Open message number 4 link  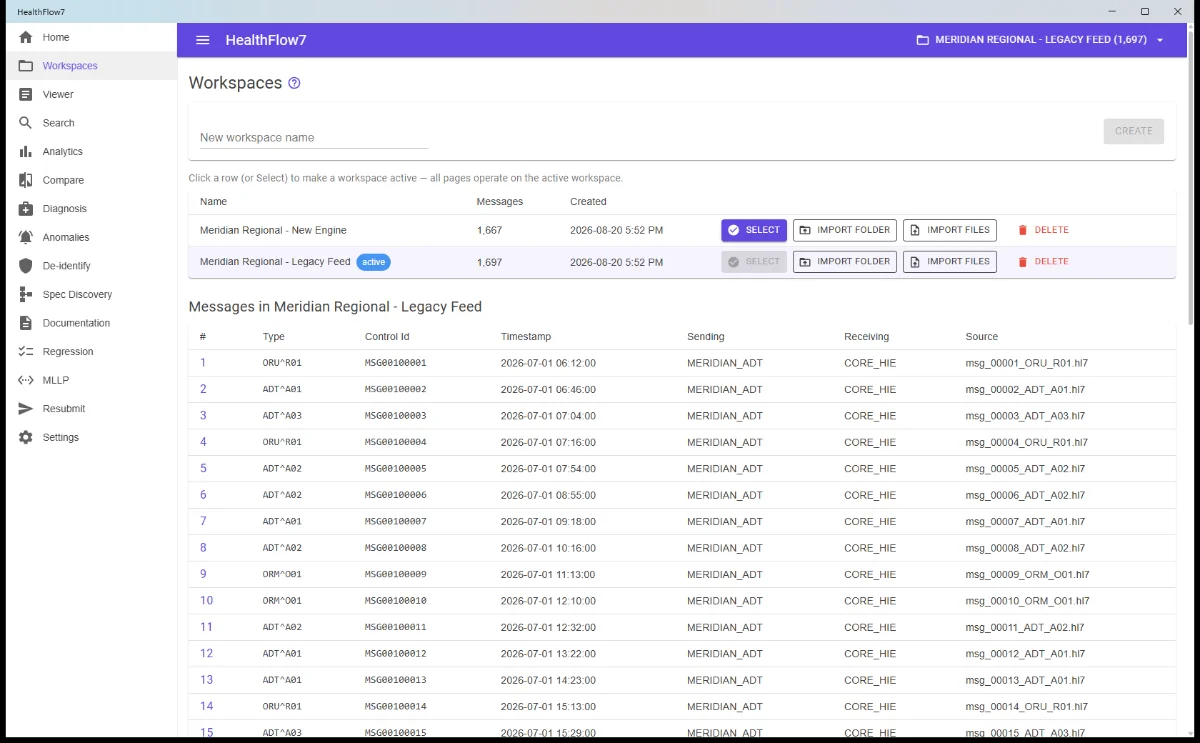coord(203,442)
